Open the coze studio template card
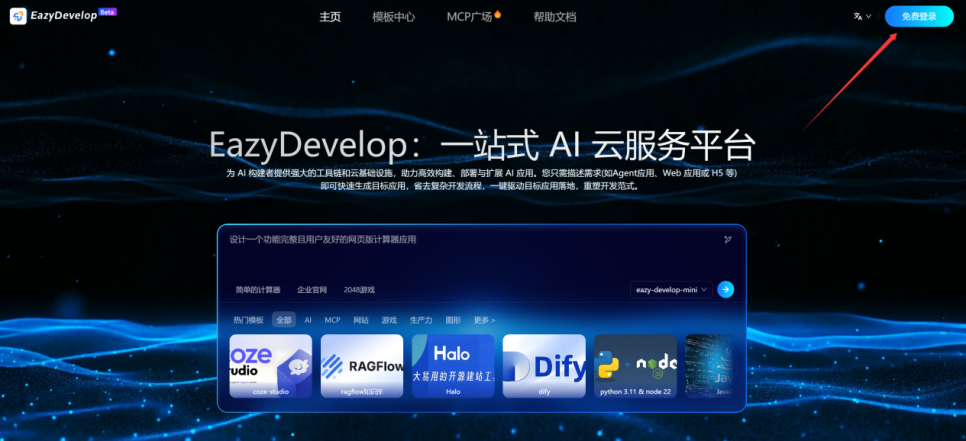966x441 pixels. 270,366
